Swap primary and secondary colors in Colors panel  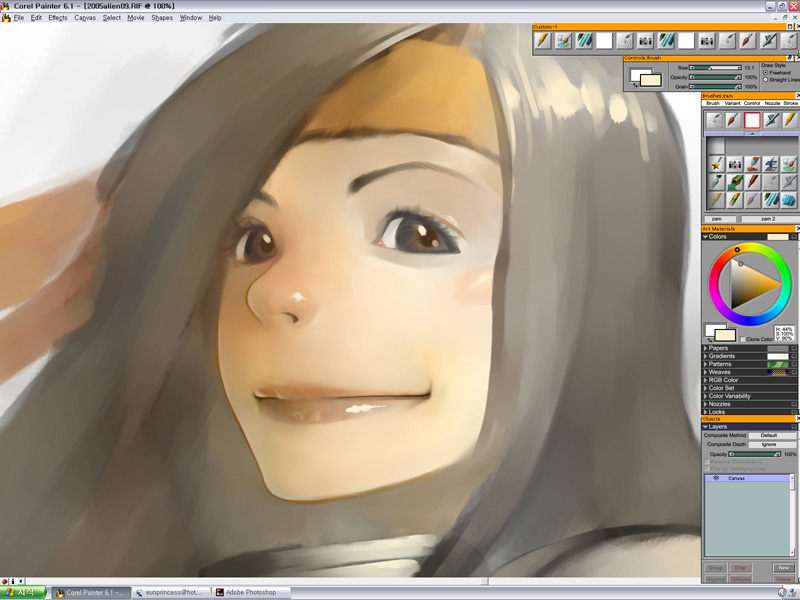tap(710, 338)
